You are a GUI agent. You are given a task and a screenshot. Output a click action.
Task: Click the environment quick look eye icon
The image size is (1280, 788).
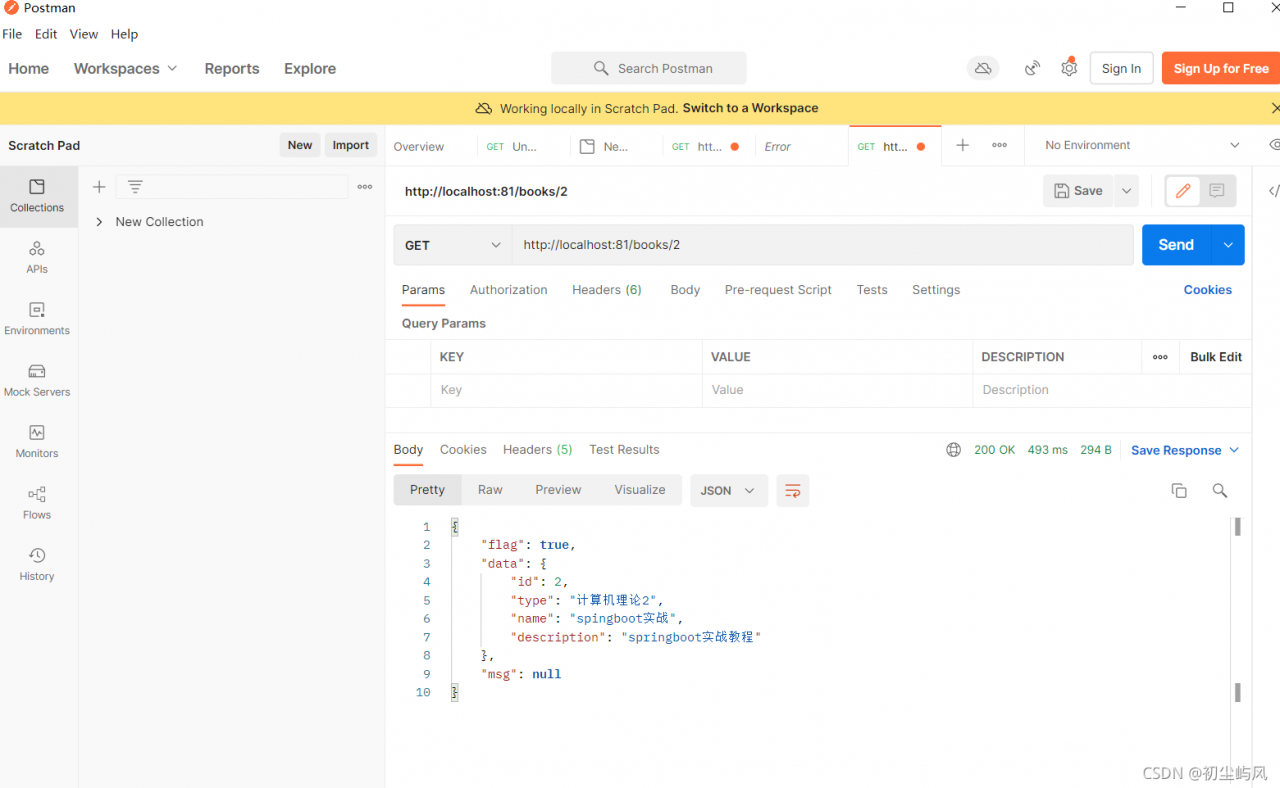pyautogui.click(x=1274, y=145)
